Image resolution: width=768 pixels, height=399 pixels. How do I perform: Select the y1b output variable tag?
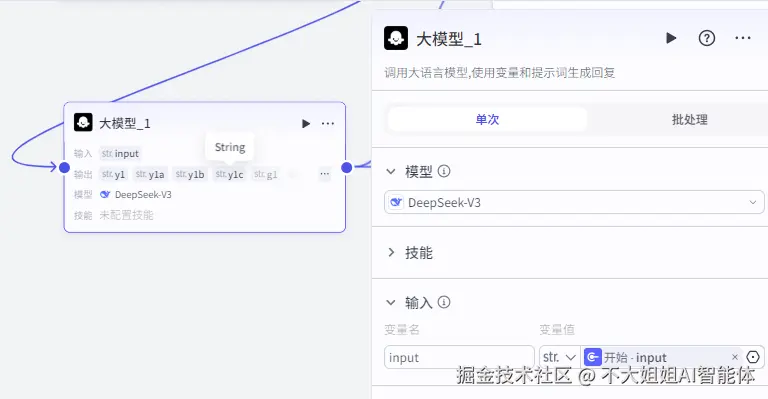190,174
